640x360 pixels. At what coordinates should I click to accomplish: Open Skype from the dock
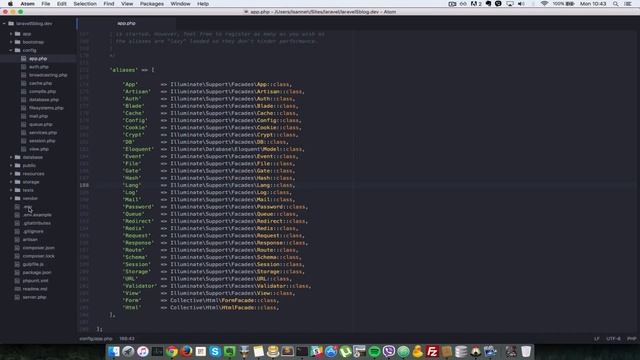pos(215,351)
